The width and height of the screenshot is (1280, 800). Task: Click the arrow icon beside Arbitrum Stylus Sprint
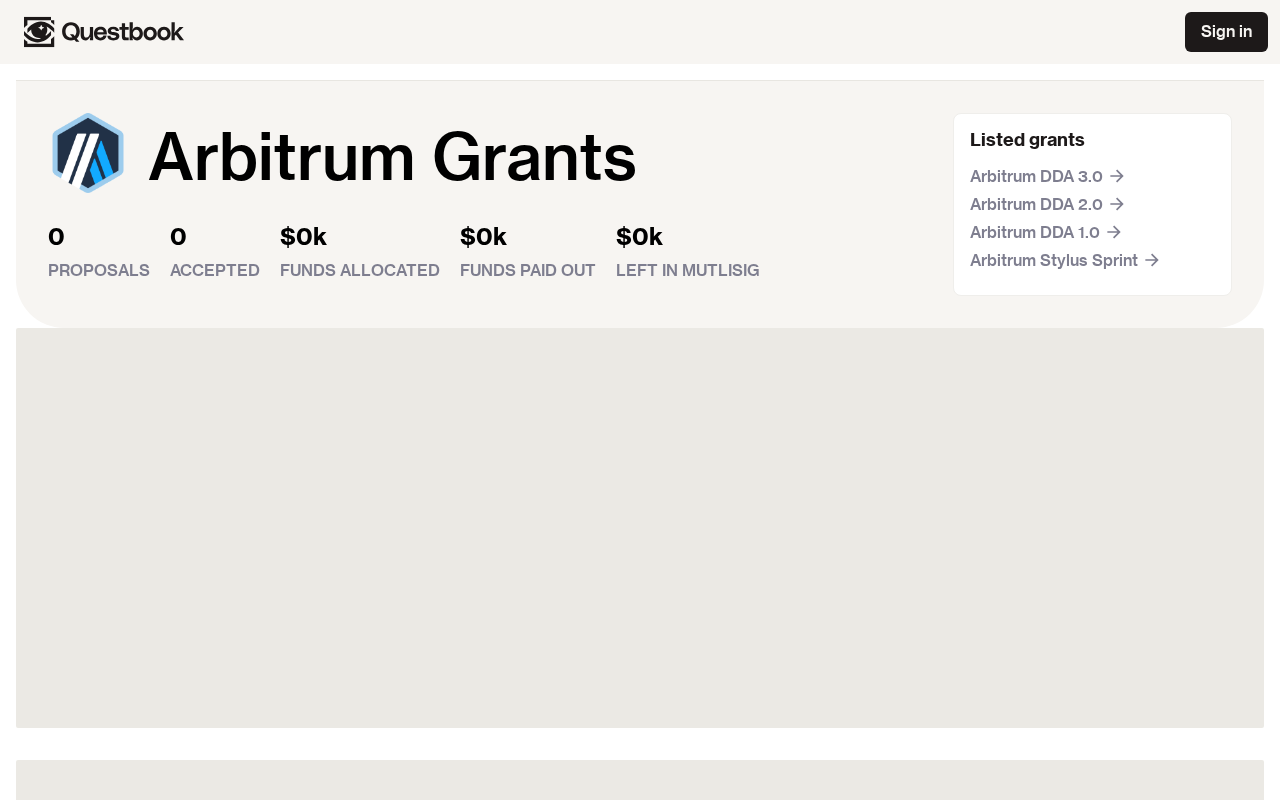pyautogui.click(x=1152, y=260)
